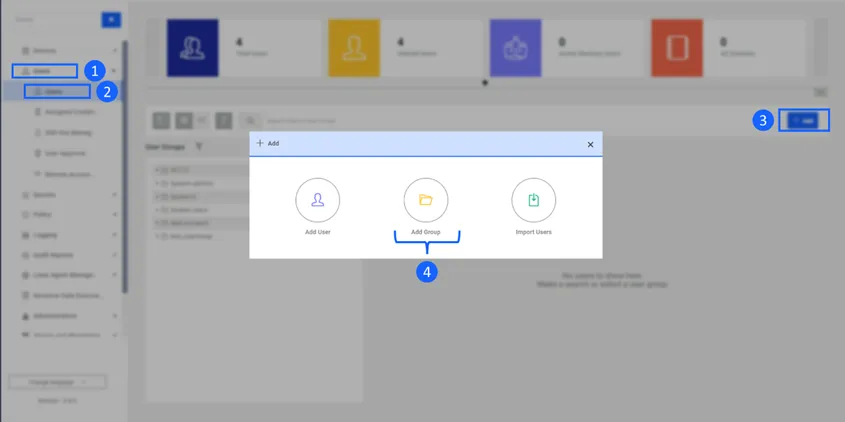Viewport: 845px width, 422px height.
Task: Choose the Import Users option
Action: coord(534,207)
